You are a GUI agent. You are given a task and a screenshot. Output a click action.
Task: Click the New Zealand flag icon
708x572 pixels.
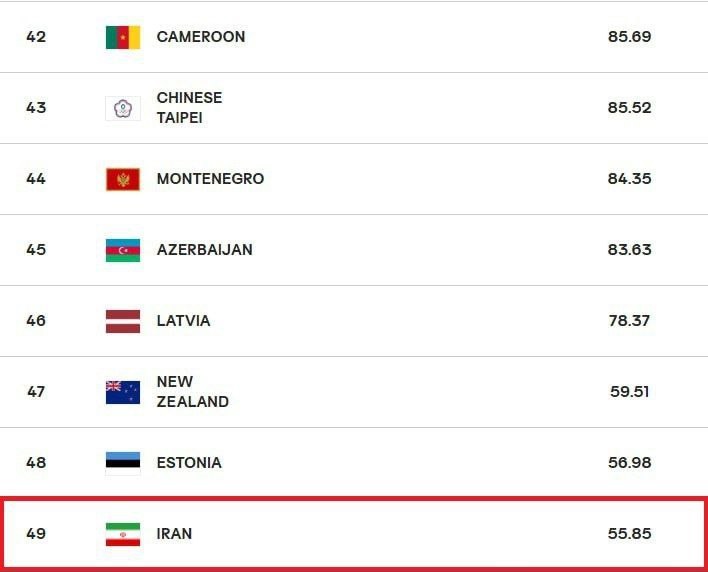(123, 392)
